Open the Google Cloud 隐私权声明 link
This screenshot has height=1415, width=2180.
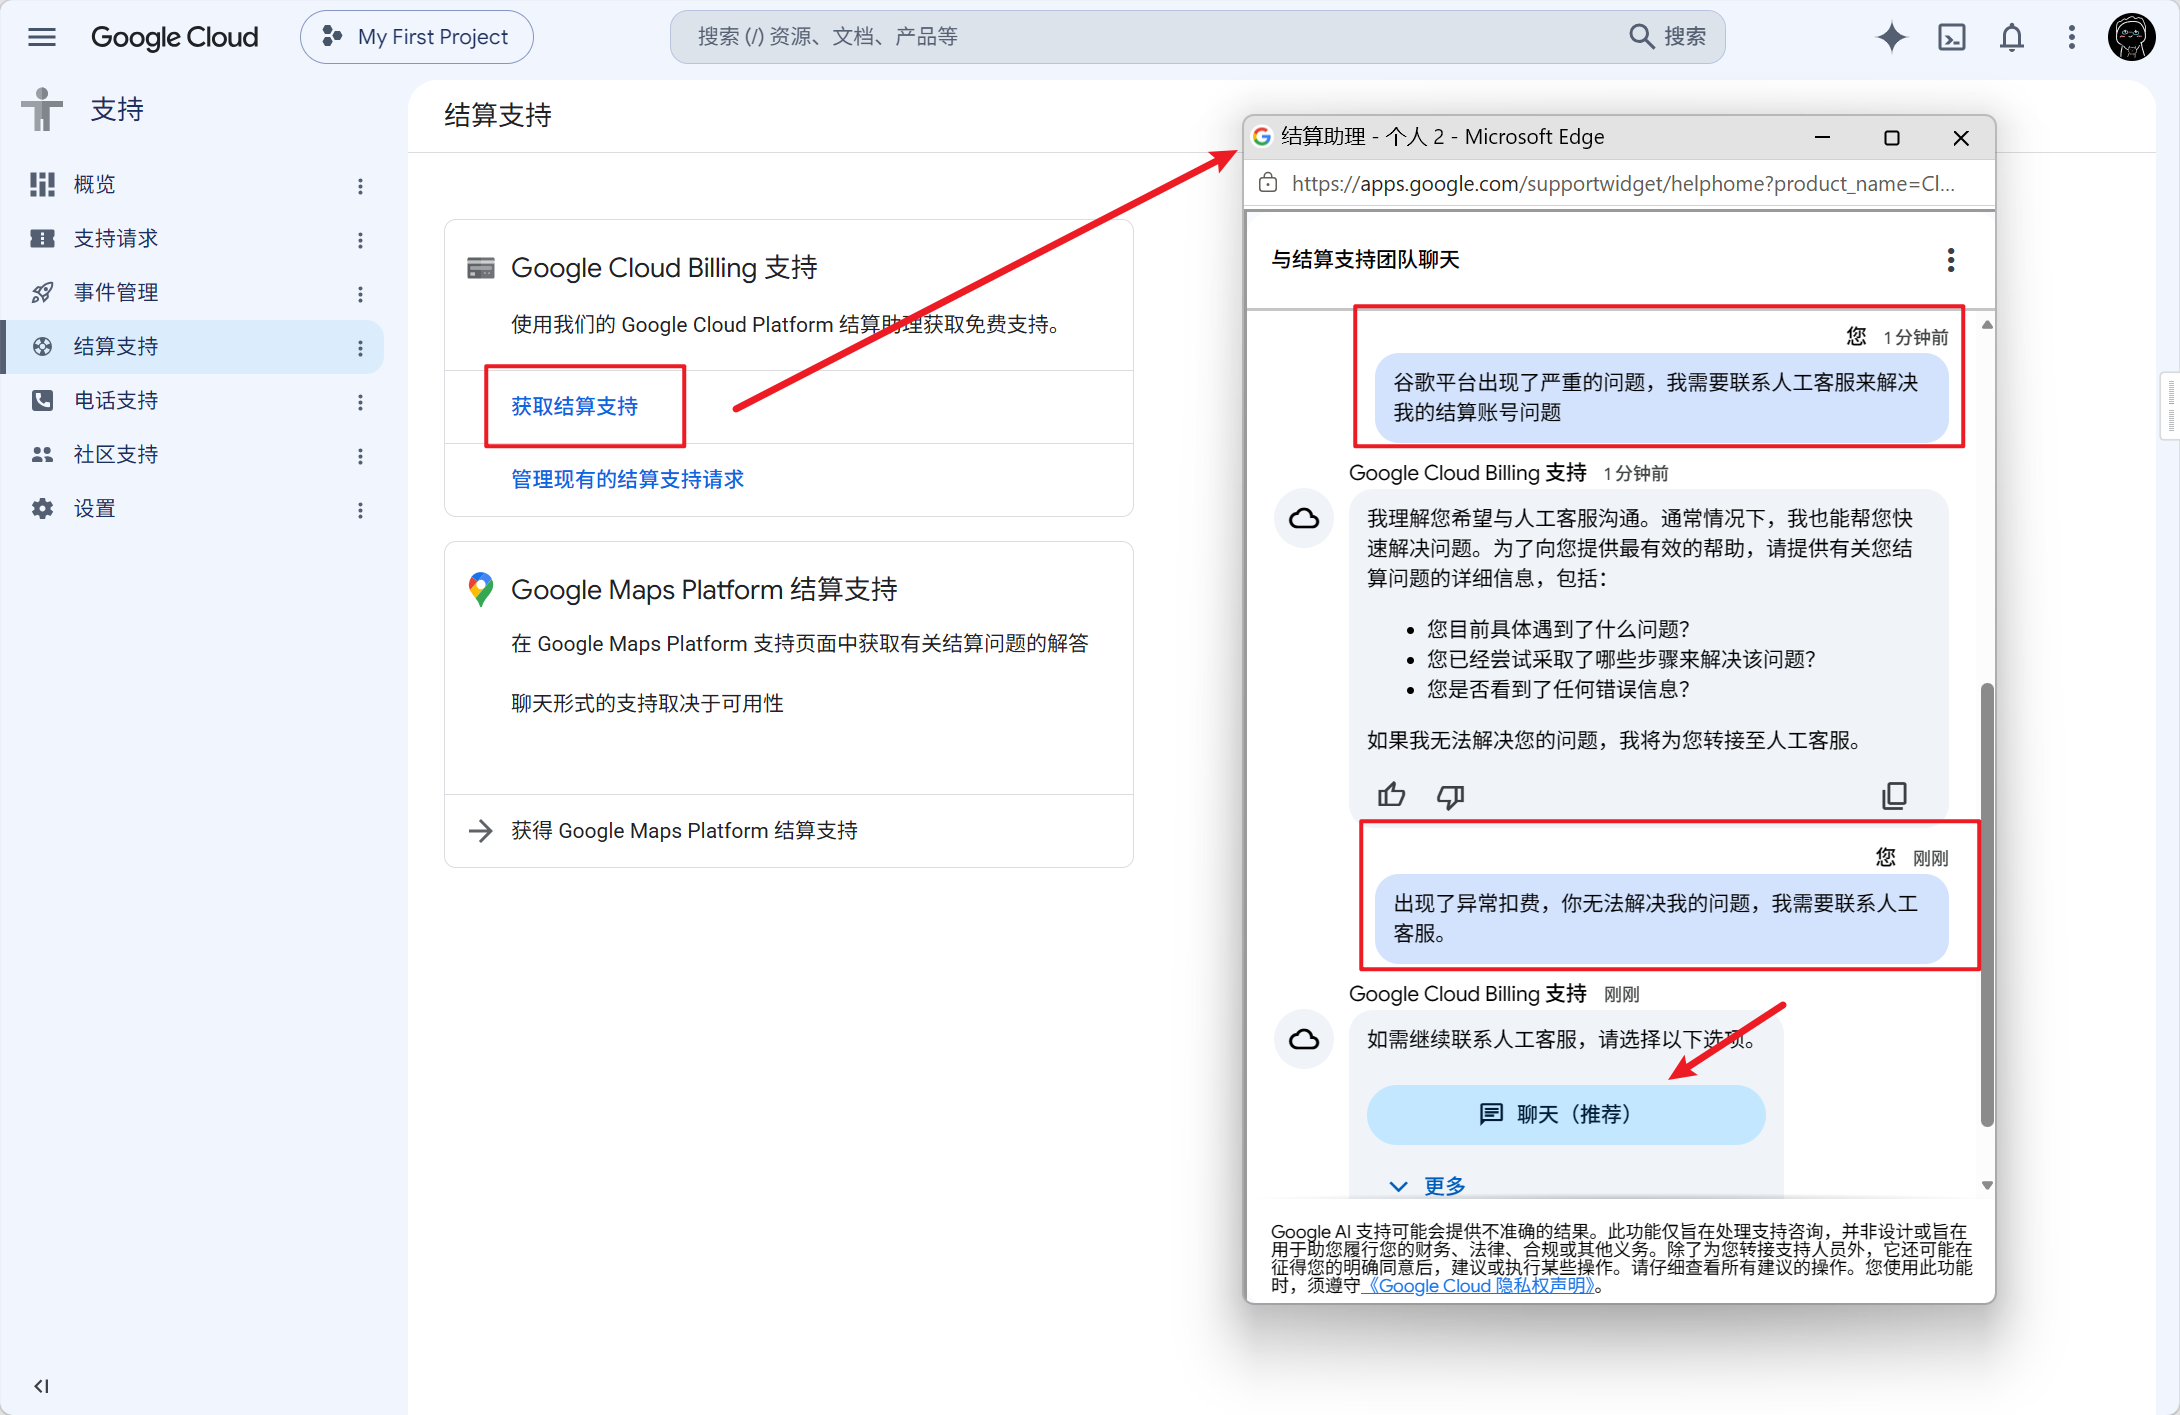pyautogui.click(x=1482, y=1286)
